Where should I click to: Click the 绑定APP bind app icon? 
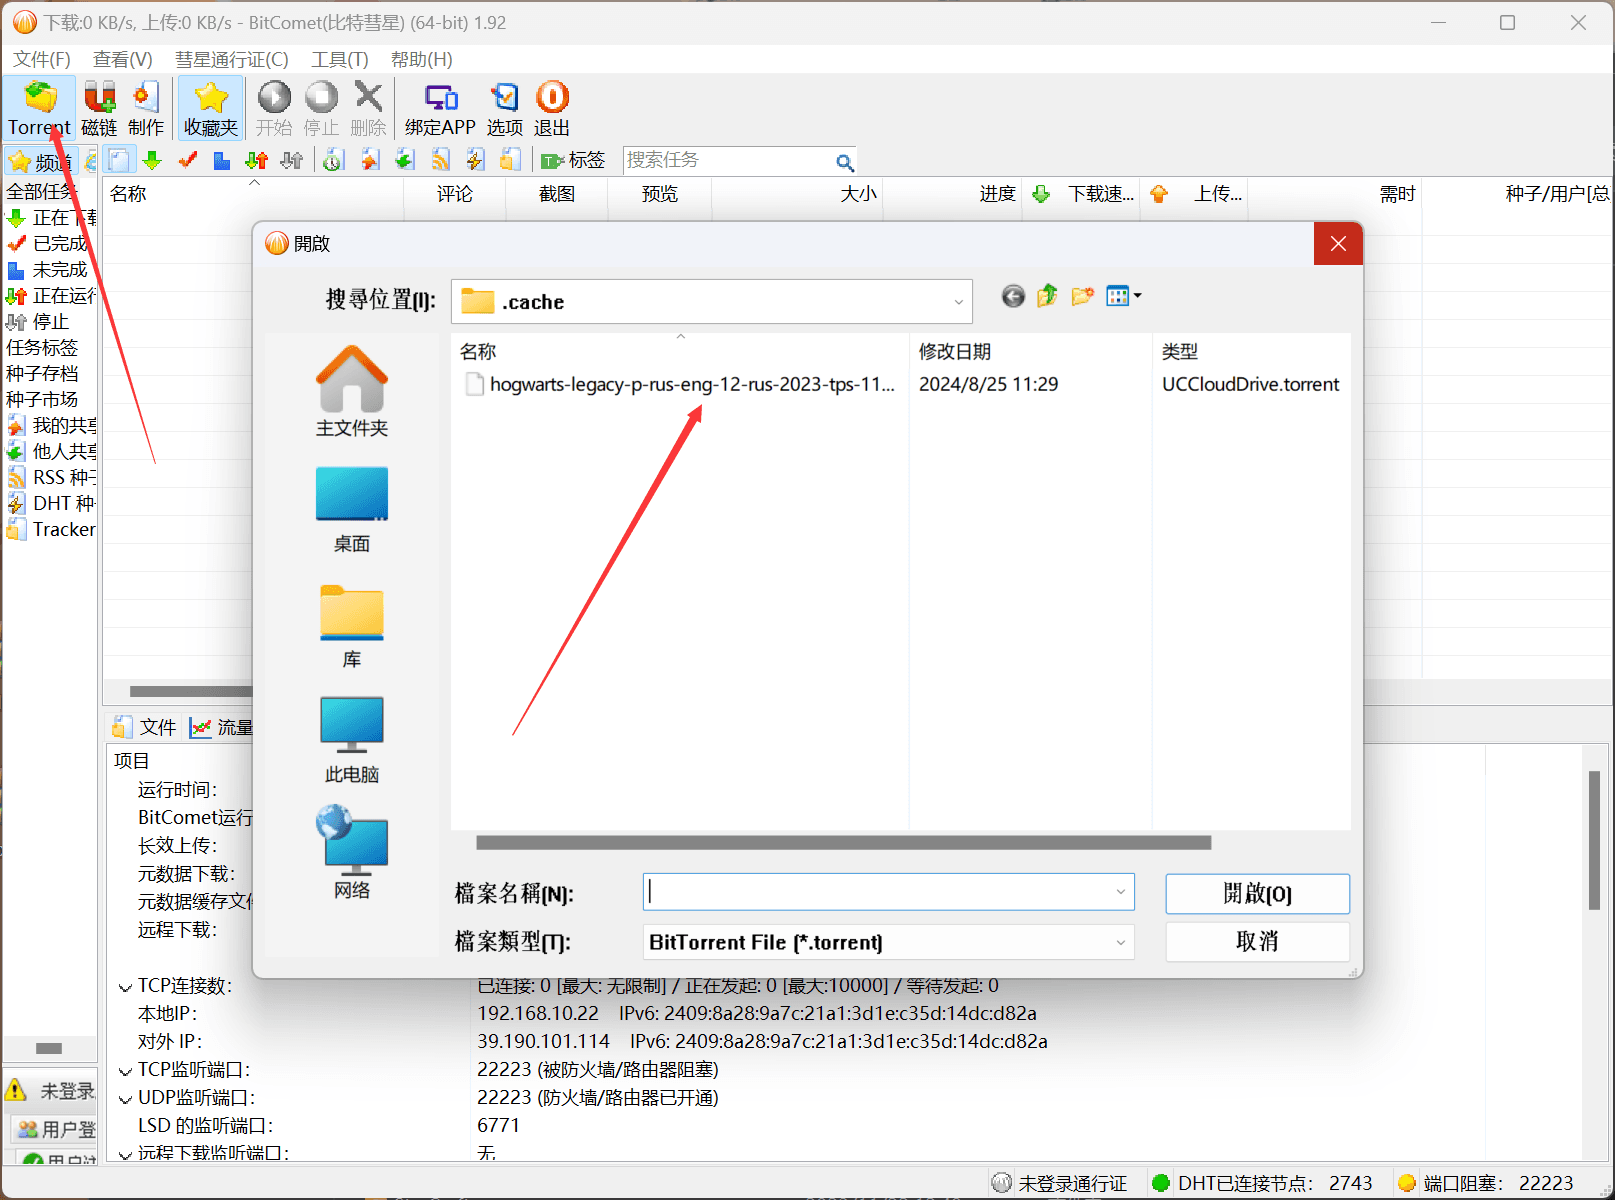(440, 107)
